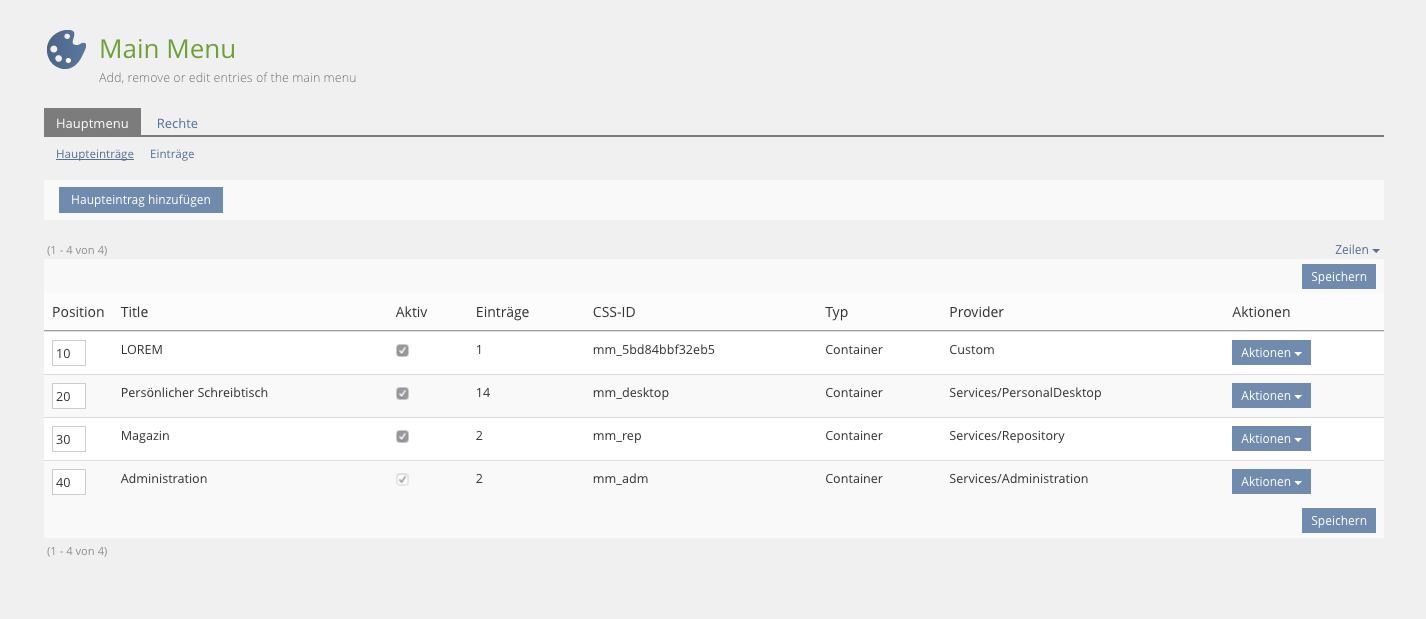Toggle Aktiv checkbox for Magazin
1426x619 pixels.
pyautogui.click(x=402, y=437)
